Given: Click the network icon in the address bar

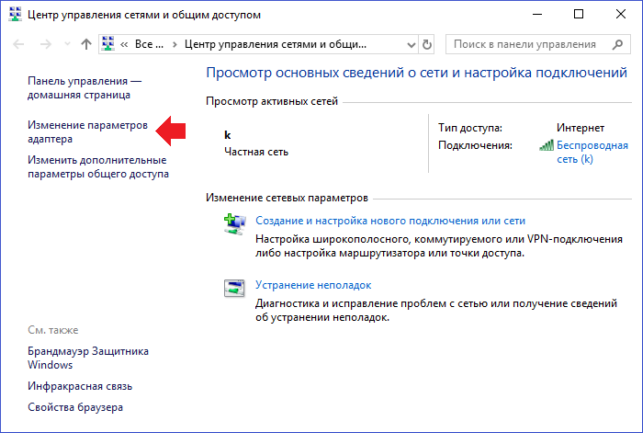Looking at the screenshot, I should pyautogui.click(x=108, y=44).
